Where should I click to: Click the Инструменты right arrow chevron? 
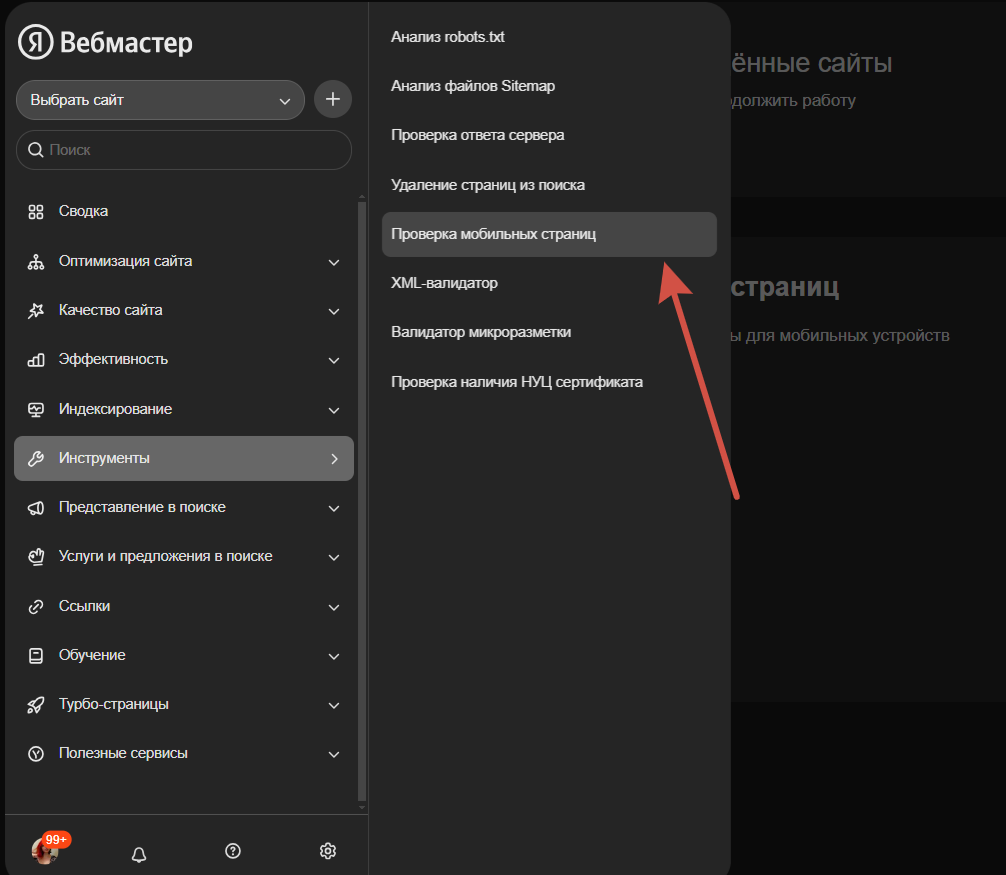(334, 459)
